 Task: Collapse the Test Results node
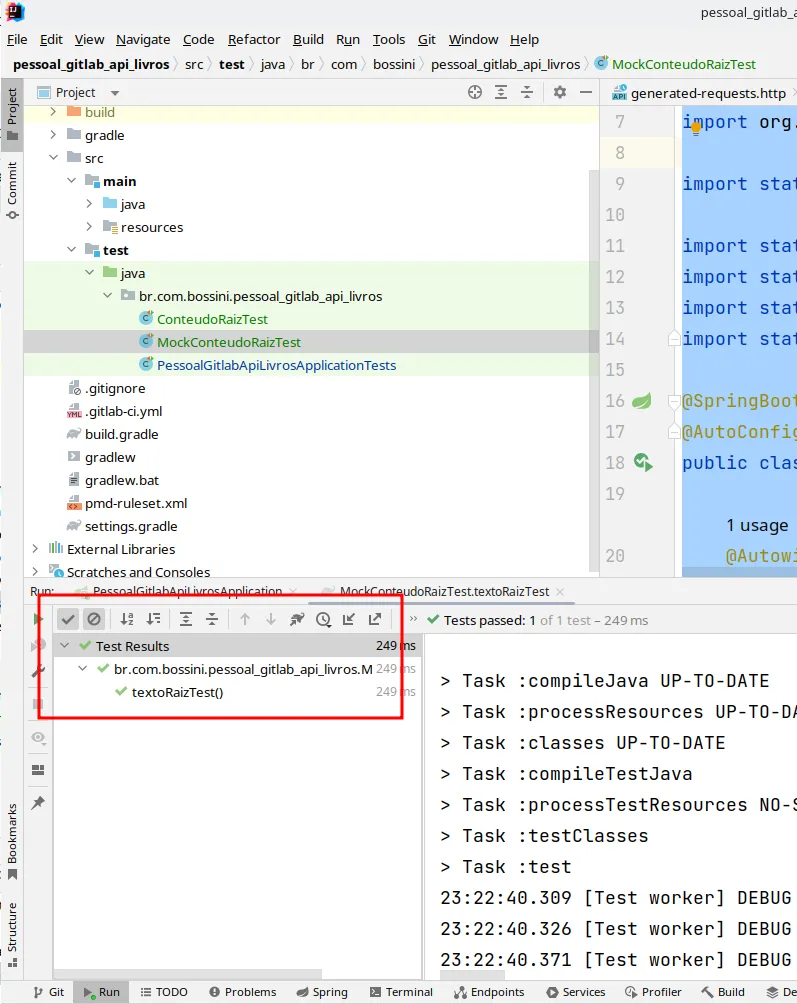tap(65, 645)
